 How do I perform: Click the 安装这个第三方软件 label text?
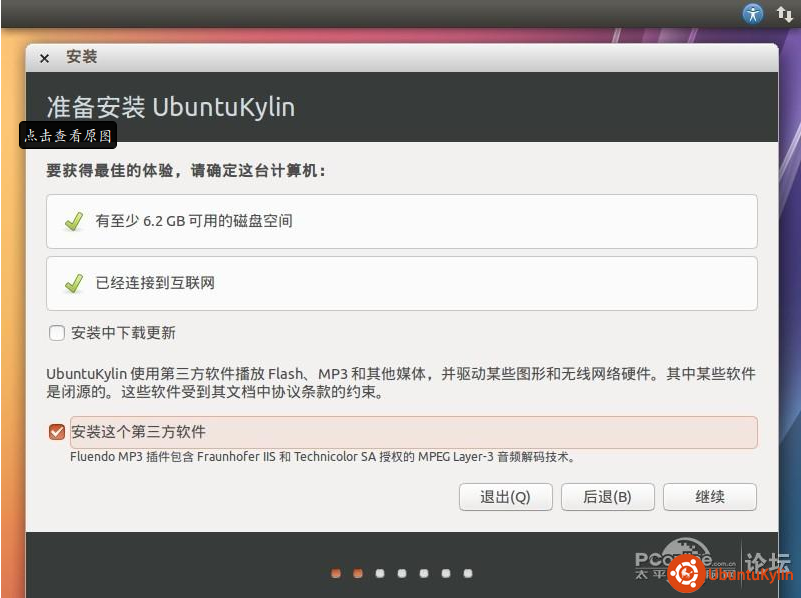pyautogui.click(x=138, y=432)
